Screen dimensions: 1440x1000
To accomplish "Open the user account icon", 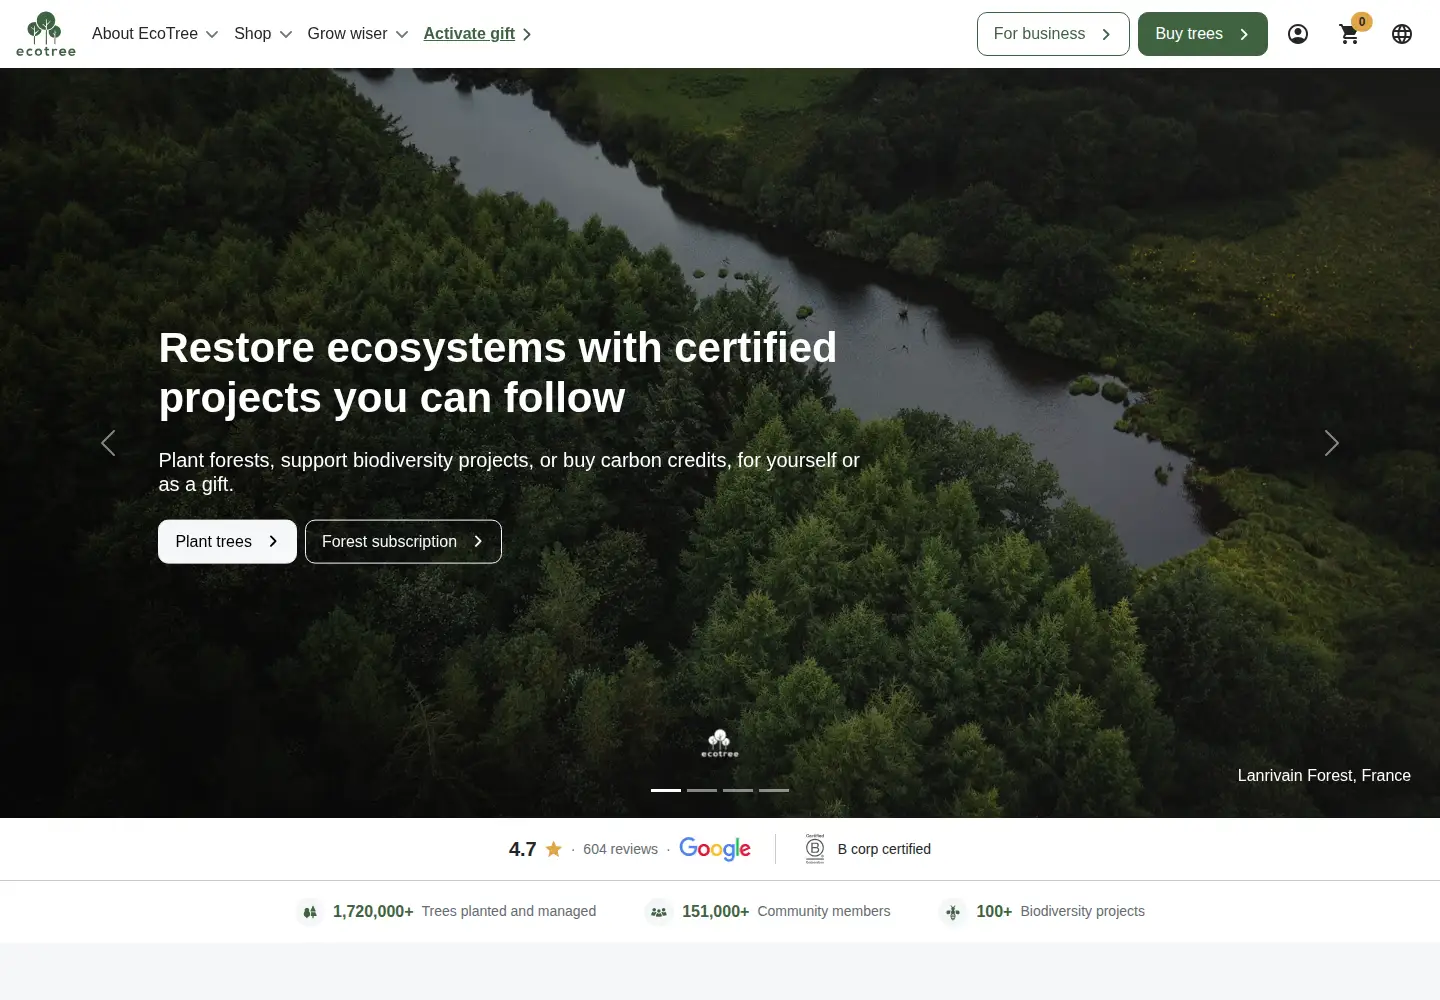I will click(1298, 34).
